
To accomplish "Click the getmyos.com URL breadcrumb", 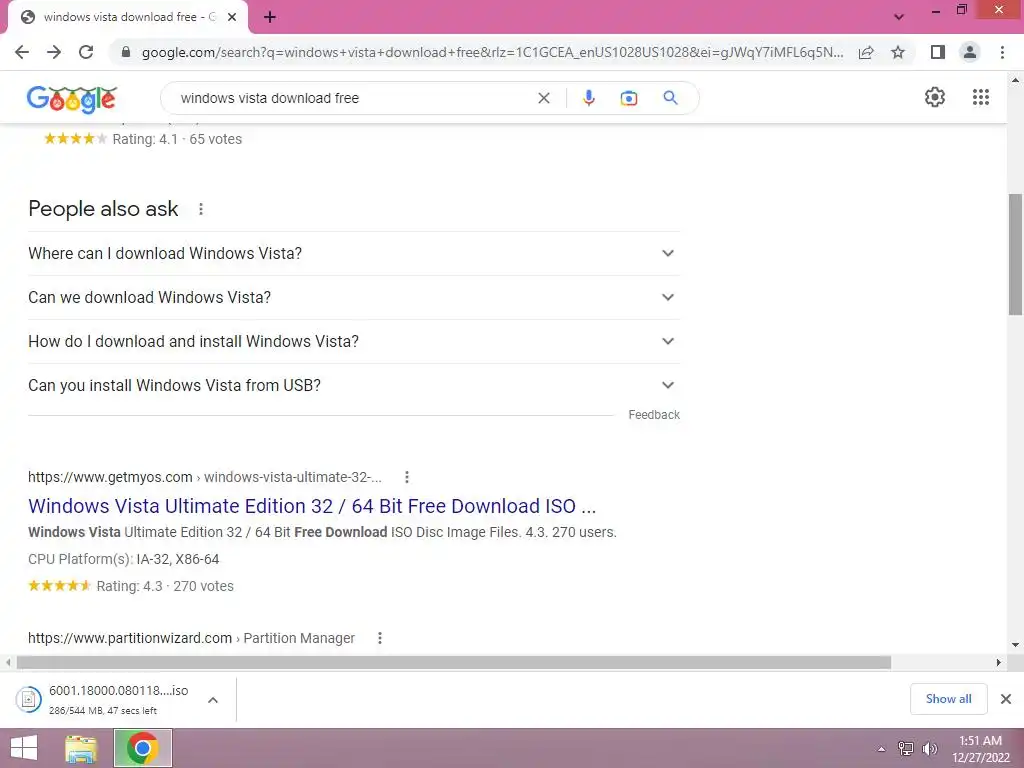I will 204,477.
